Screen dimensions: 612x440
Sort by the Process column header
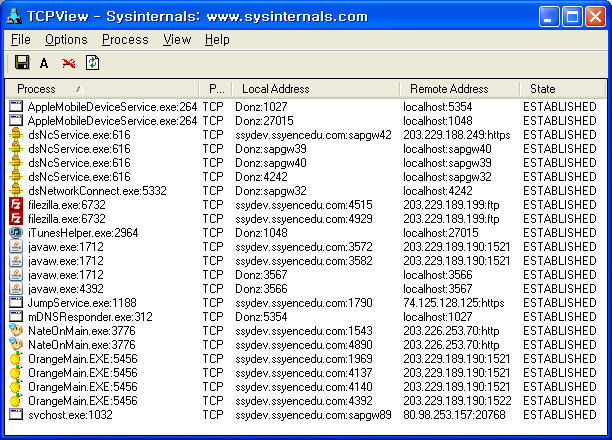tap(102, 89)
